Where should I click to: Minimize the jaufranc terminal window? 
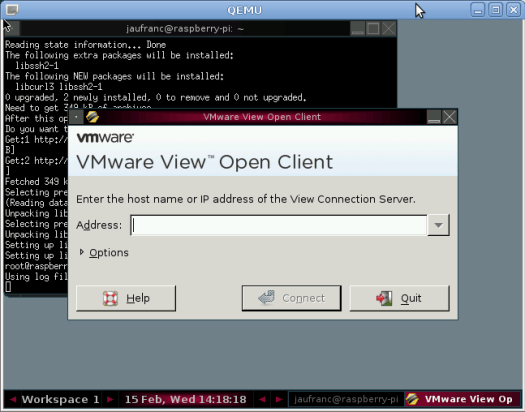coord(357,28)
